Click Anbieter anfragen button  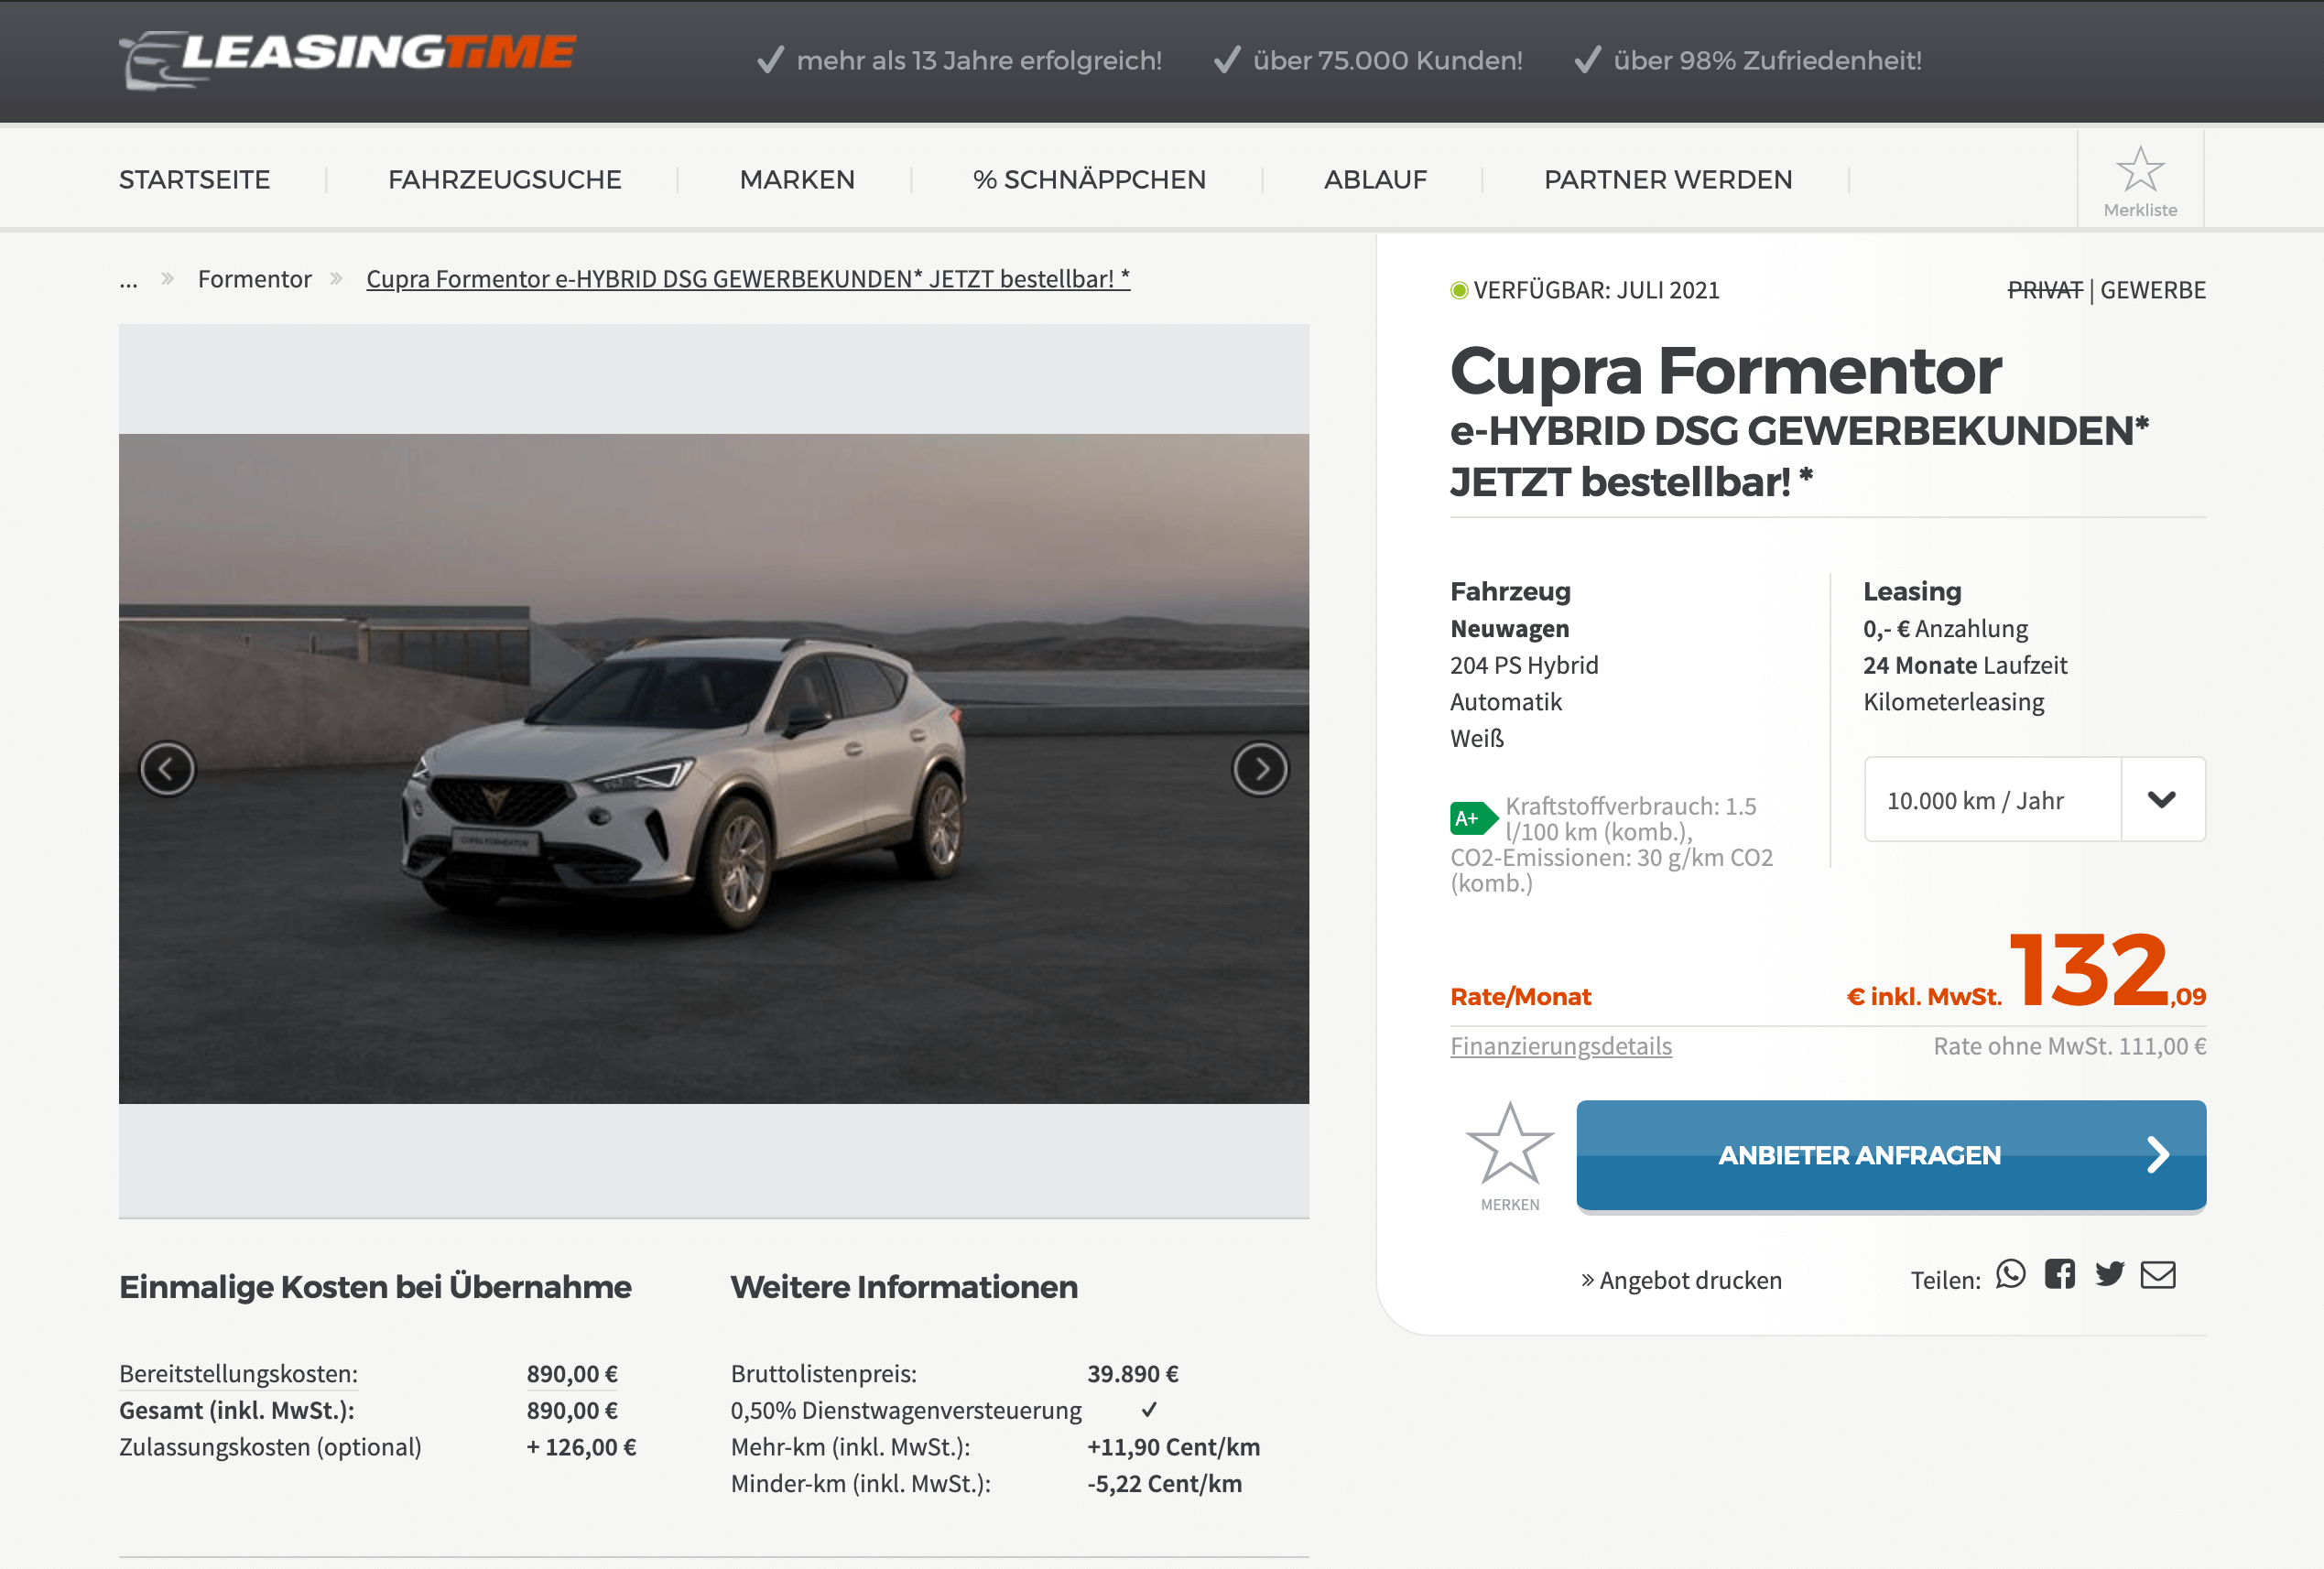1891,1155
